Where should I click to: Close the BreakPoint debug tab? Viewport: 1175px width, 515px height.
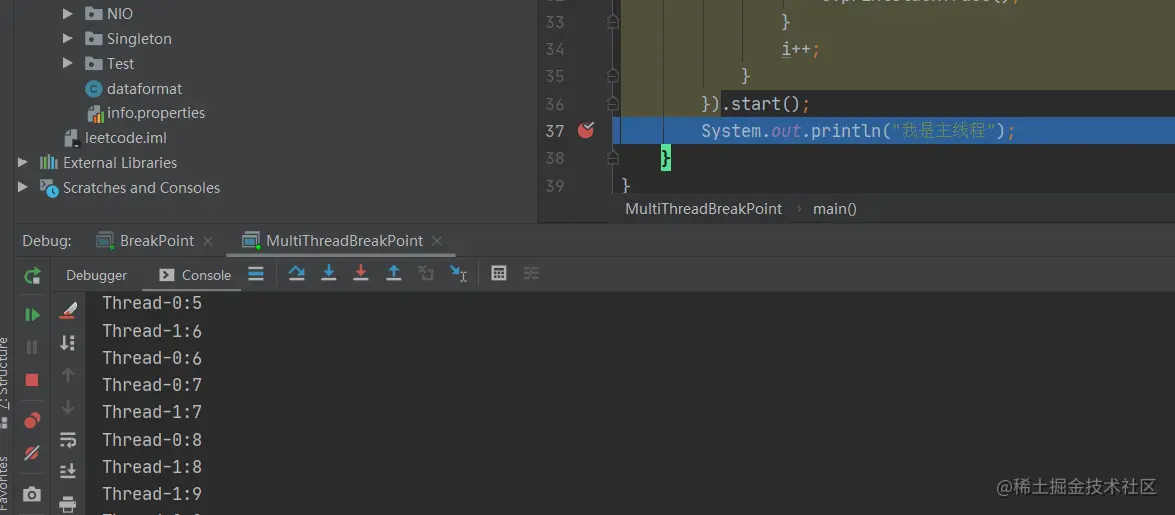point(208,241)
